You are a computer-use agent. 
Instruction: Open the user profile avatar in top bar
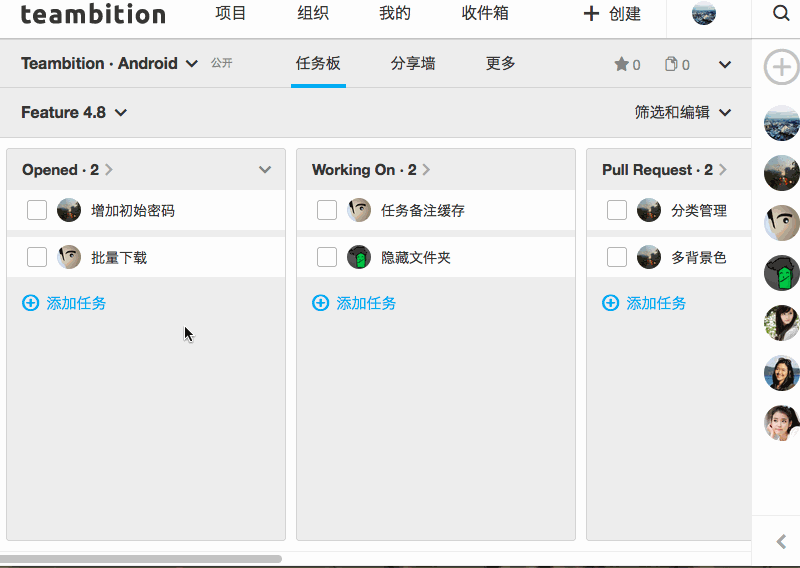704,14
